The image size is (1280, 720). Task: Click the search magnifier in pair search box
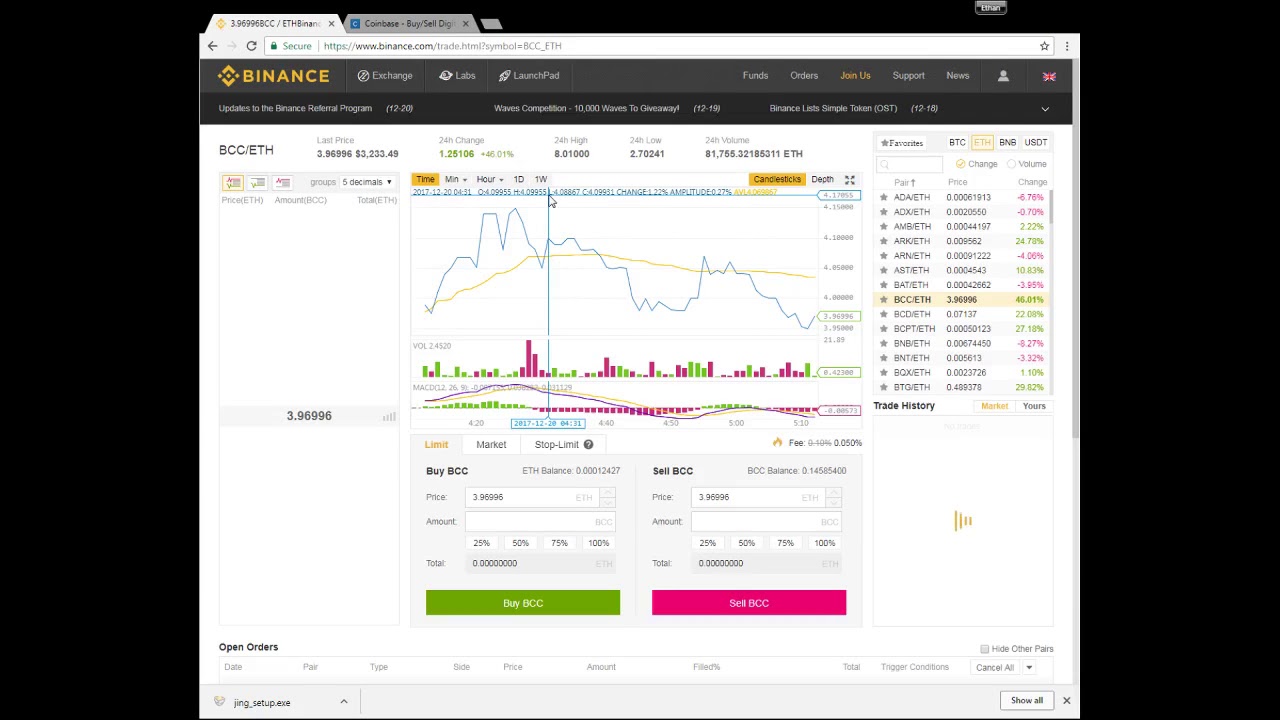[885, 164]
